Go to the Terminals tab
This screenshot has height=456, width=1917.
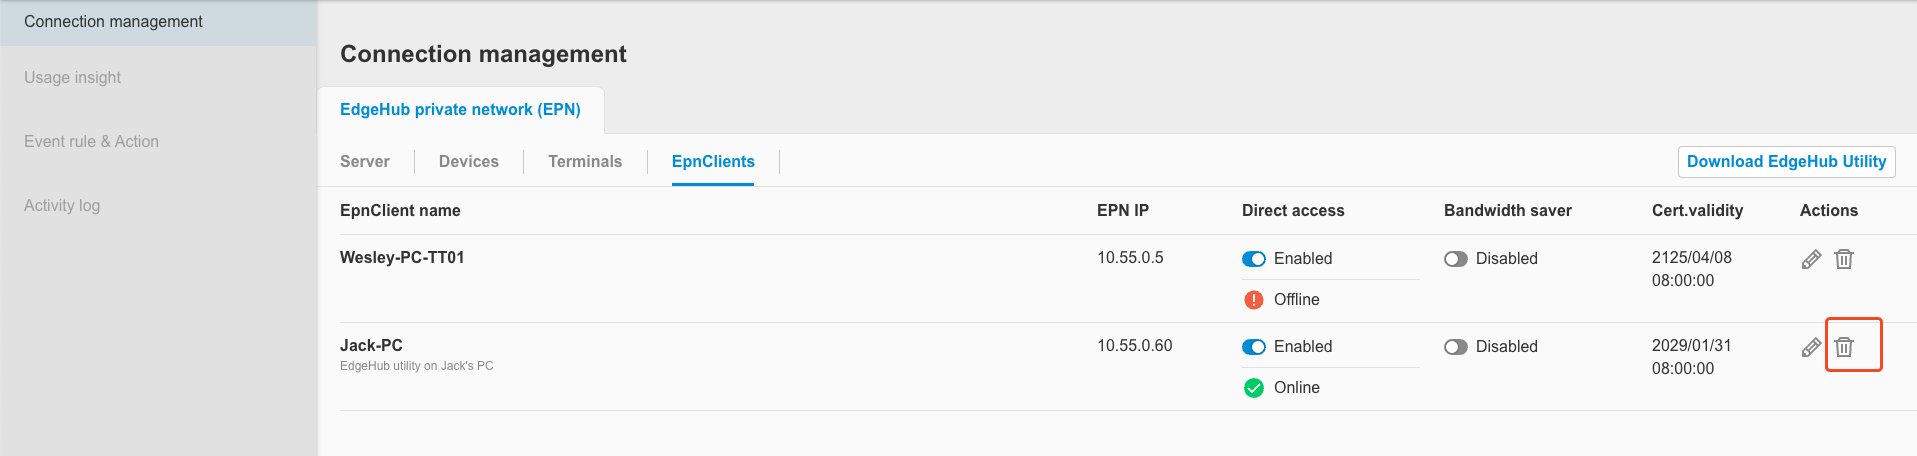coord(585,162)
